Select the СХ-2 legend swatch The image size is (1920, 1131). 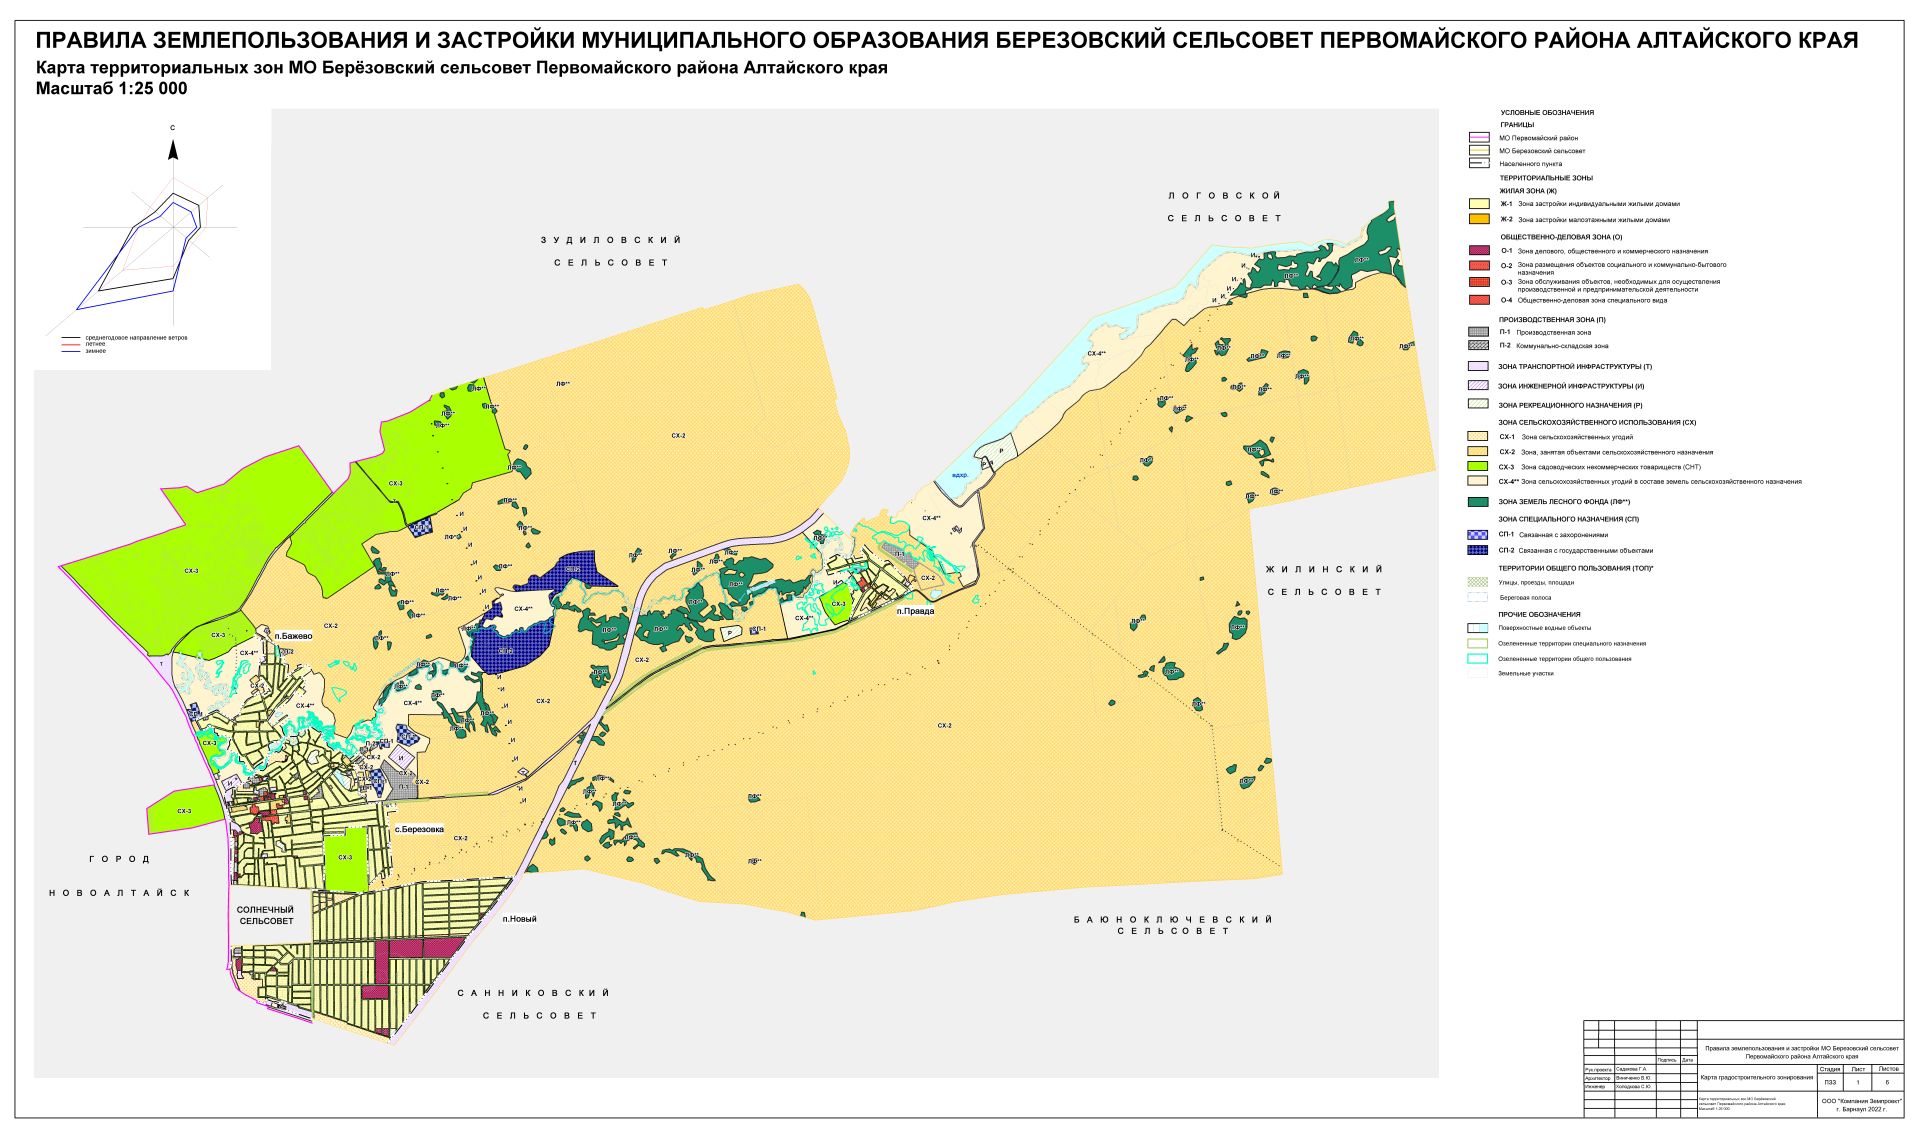point(1478,452)
